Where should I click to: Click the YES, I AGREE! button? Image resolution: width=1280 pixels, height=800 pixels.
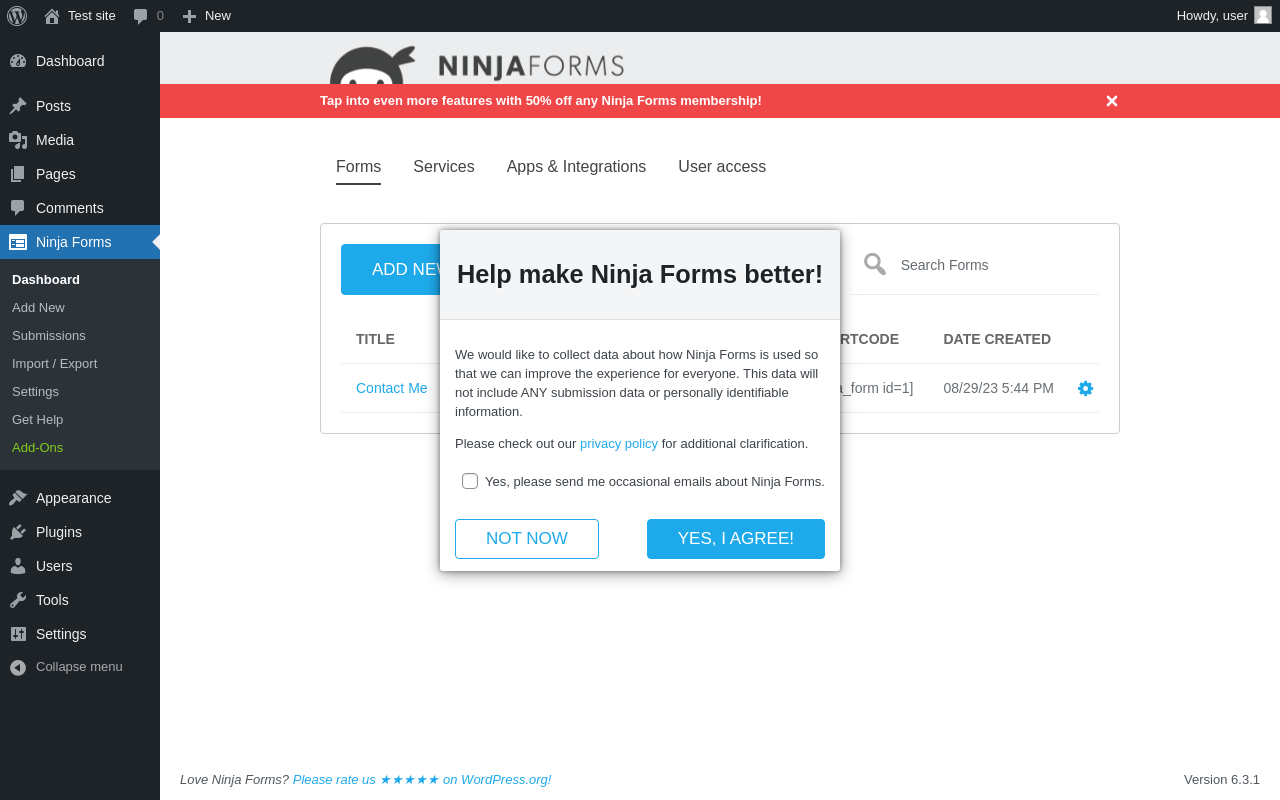point(736,539)
